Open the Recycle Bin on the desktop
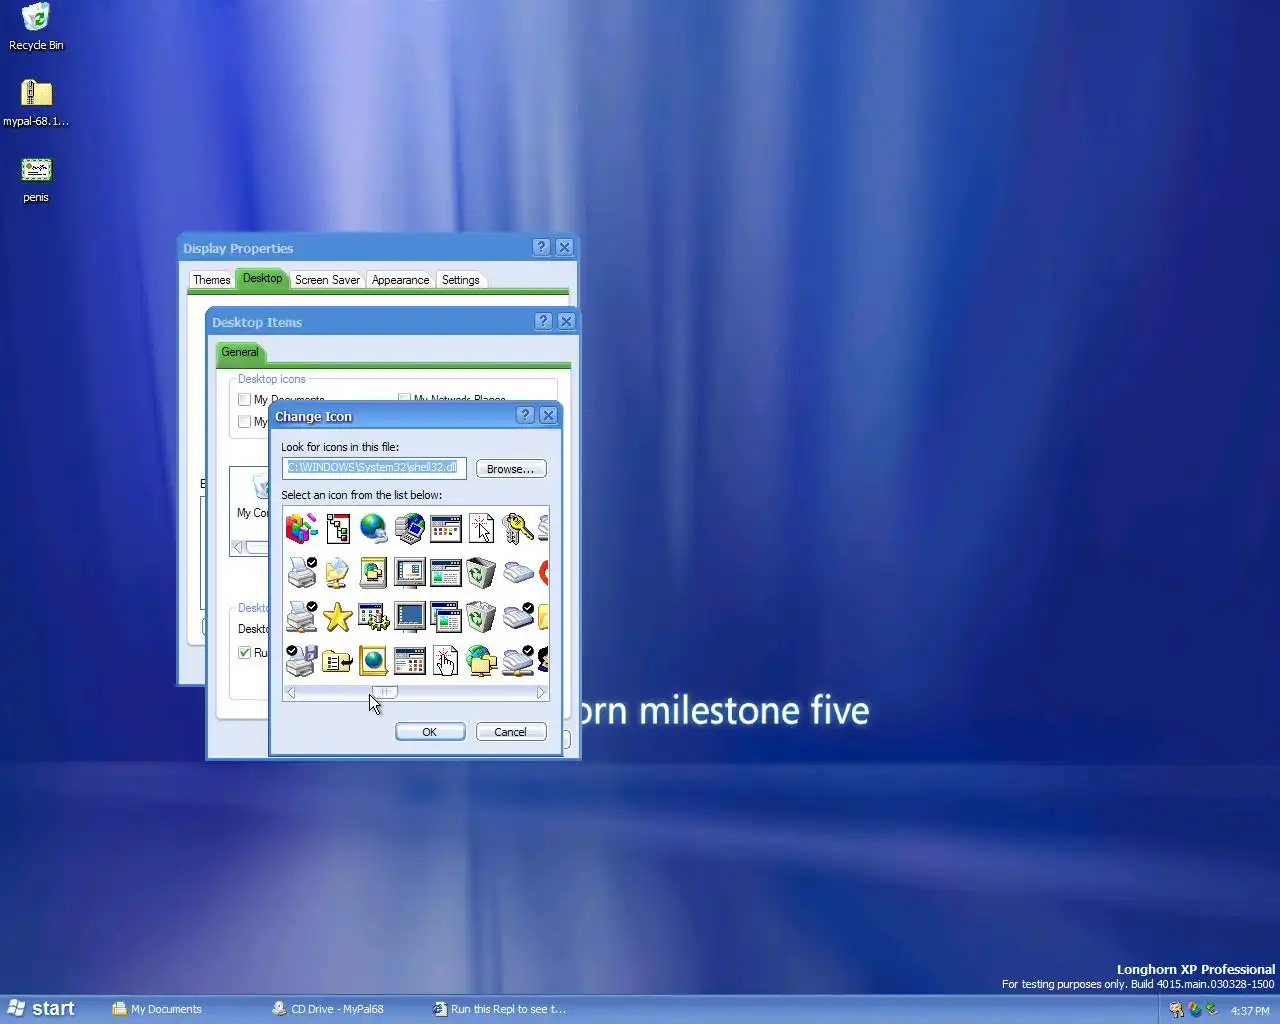The height and width of the screenshot is (1024, 1280). (x=36, y=27)
